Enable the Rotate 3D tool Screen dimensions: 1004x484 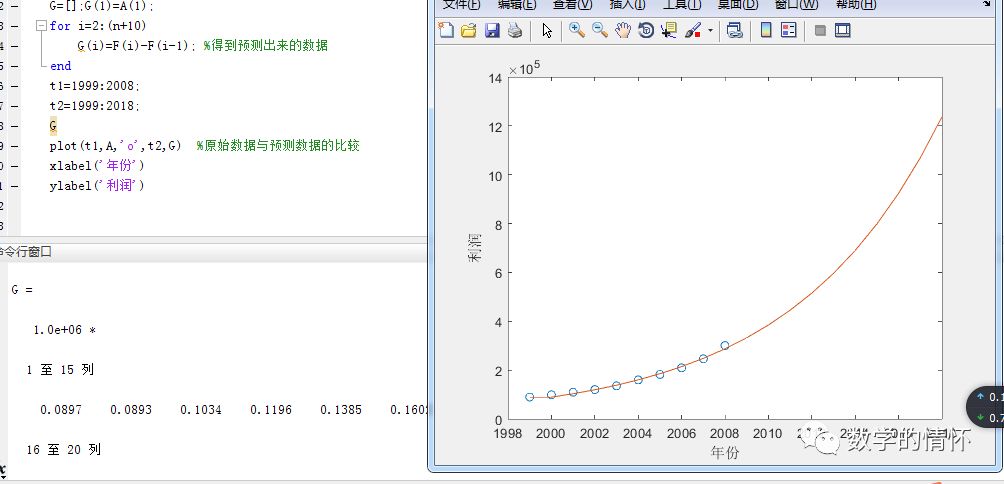tap(646, 31)
